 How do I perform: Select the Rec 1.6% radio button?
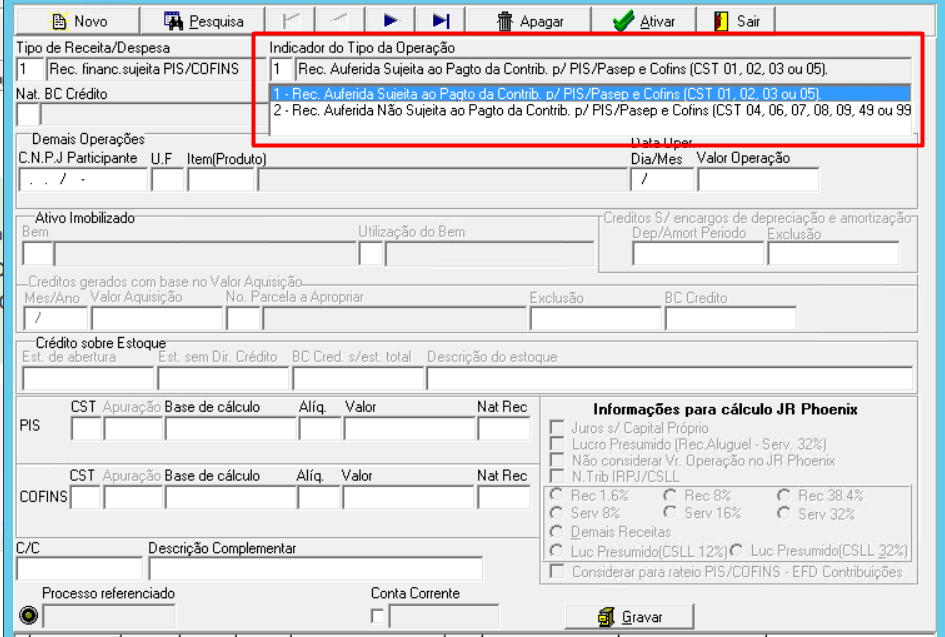click(x=557, y=495)
